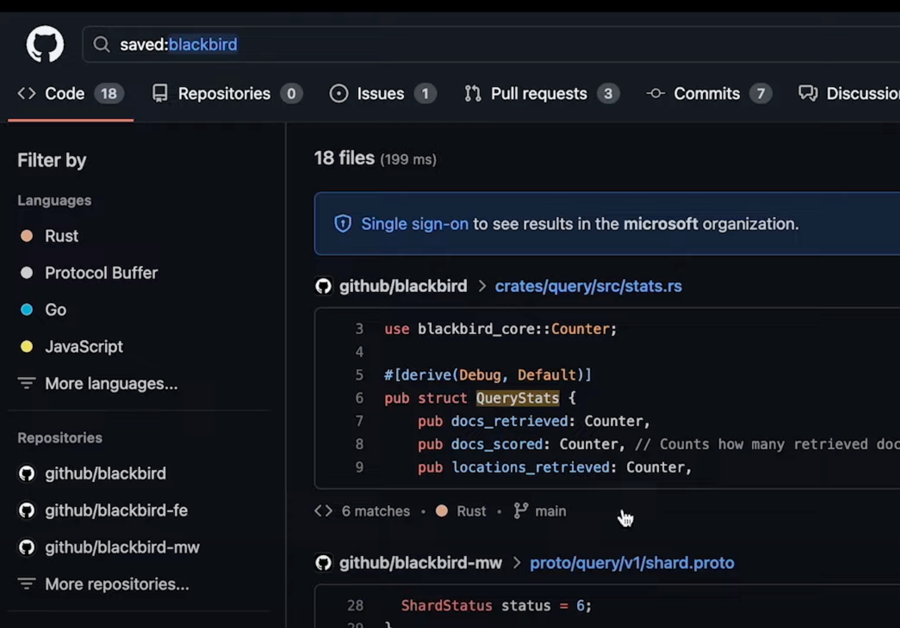Click the shield icon in sign-on banner
The image size is (900, 628).
pos(343,224)
